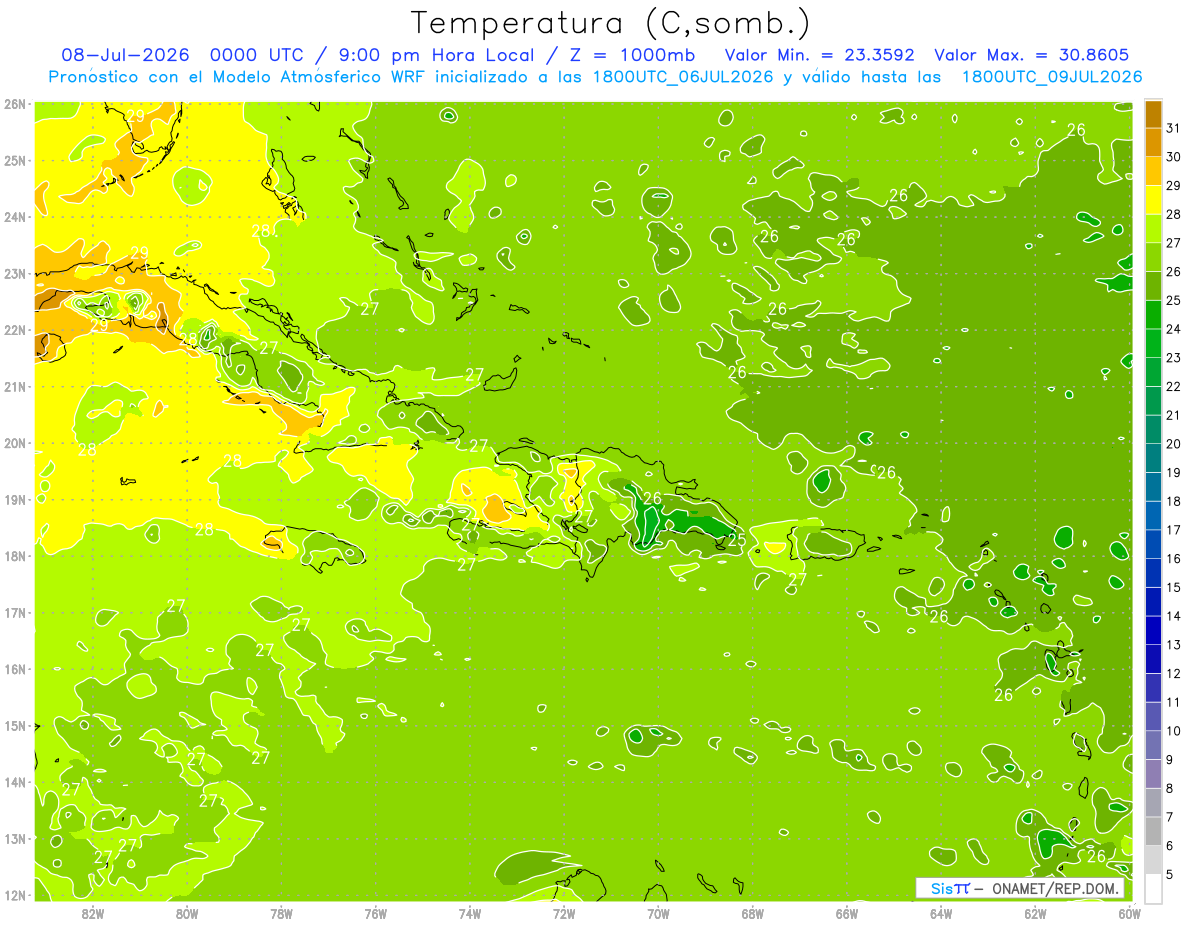Select the legend swatch between 30 and 31
The height and width of the screenshot is (927, 1200).
click(x=1153, y=142)
